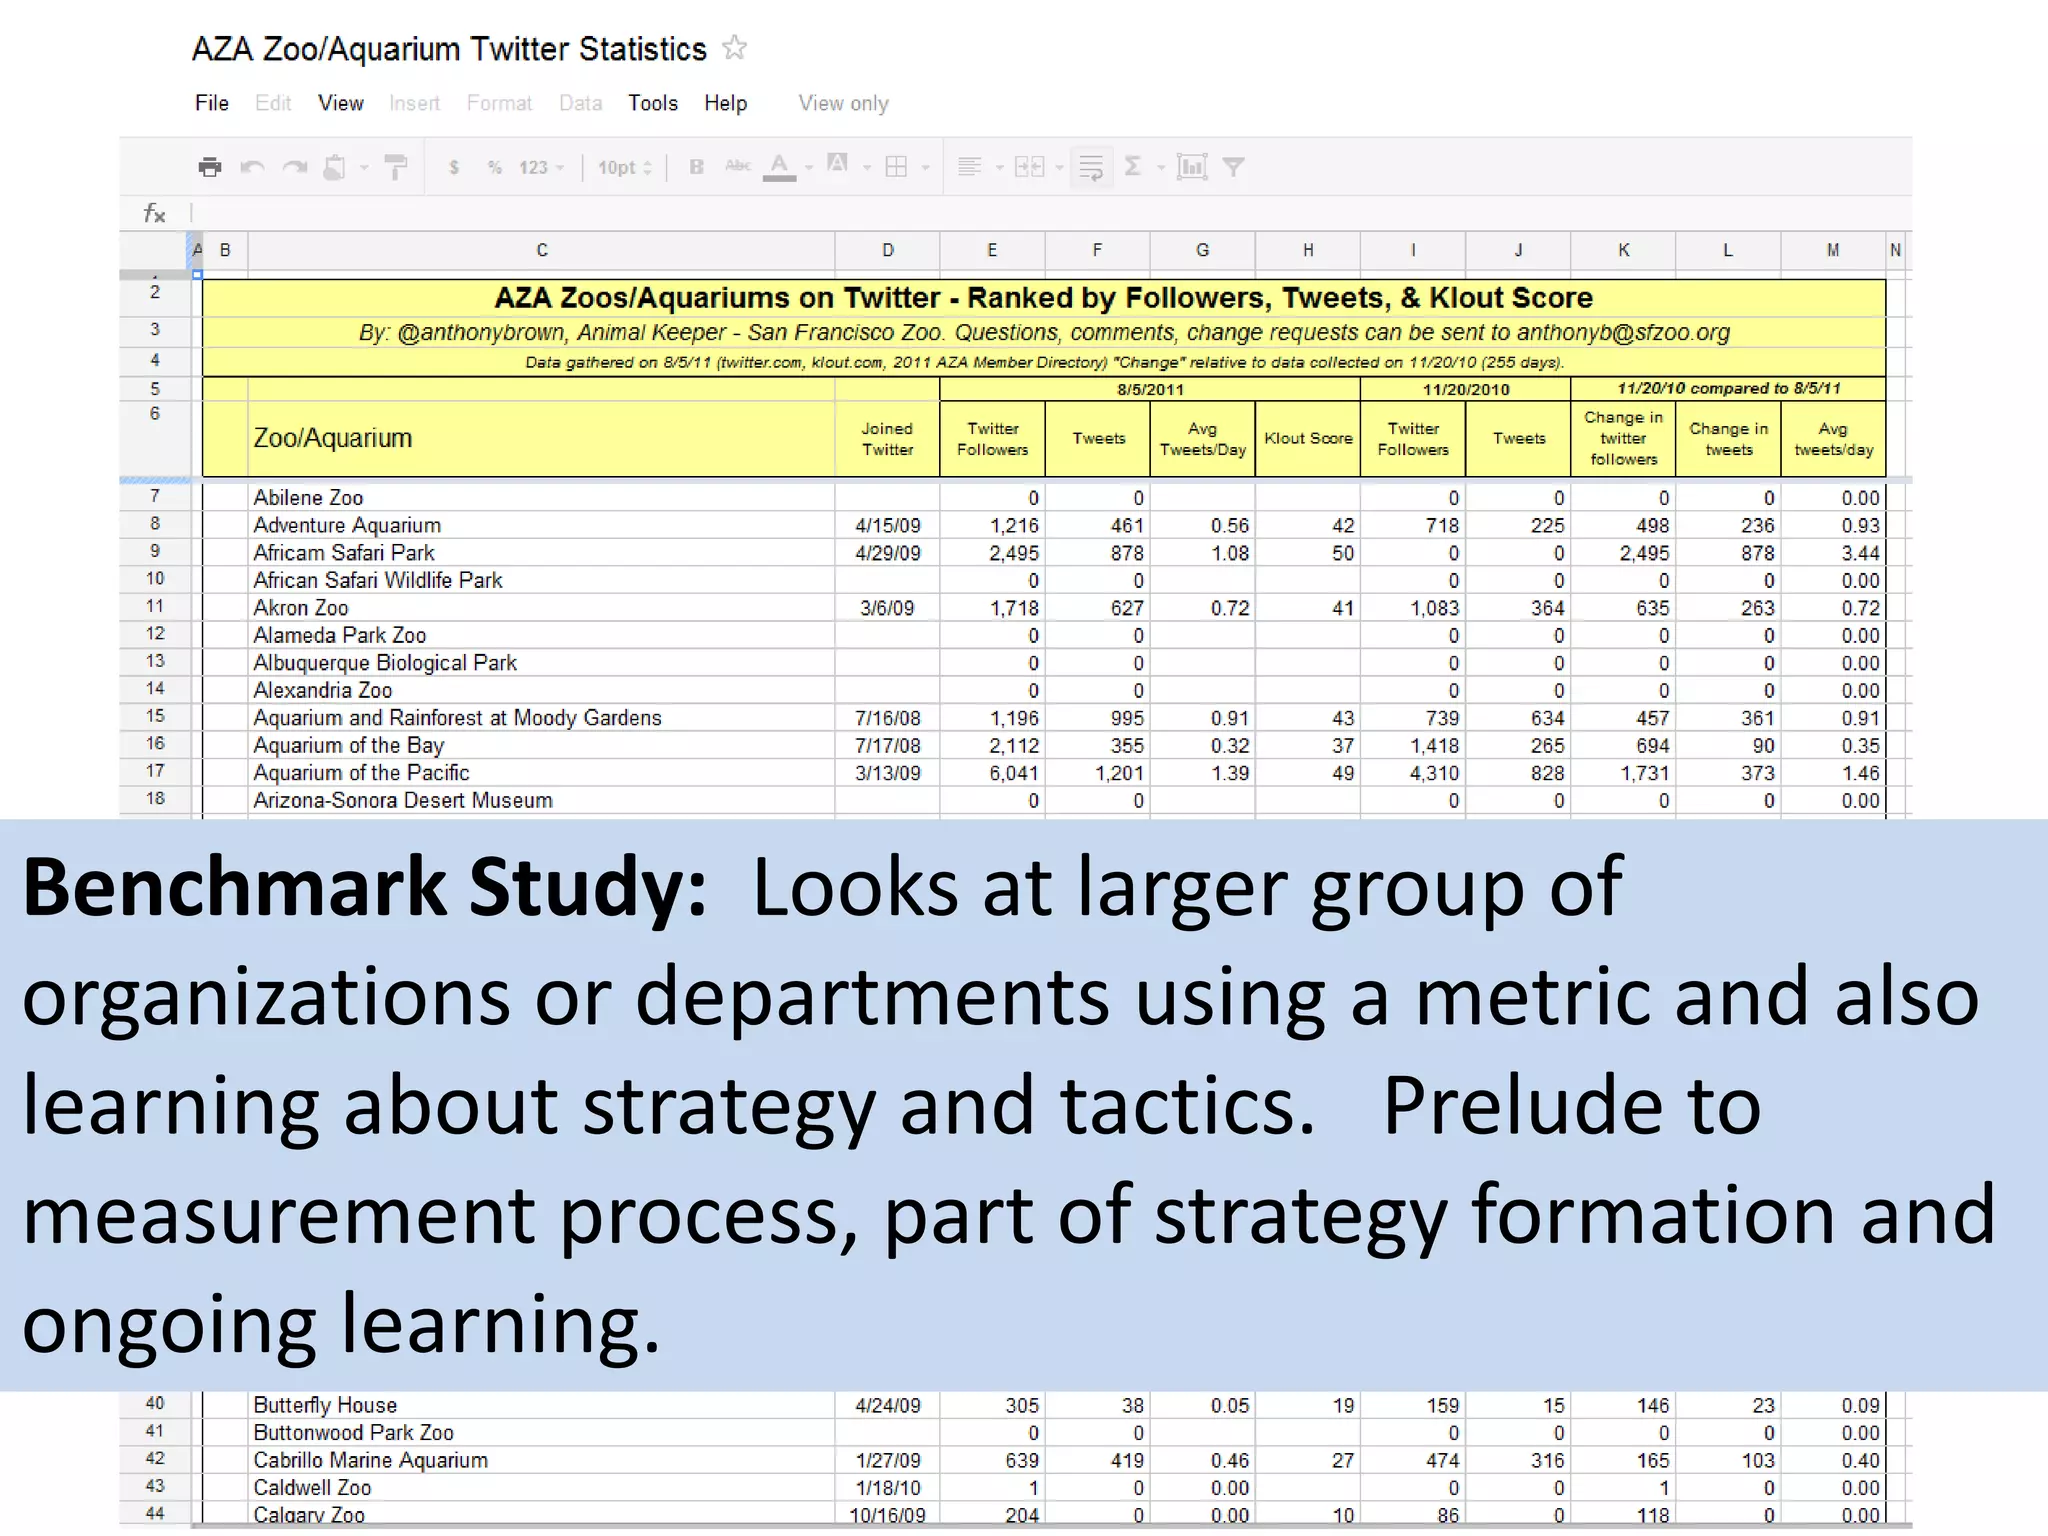Click the 6,041 followers cell
Screen dimensions: 2048x1536
point(992,772)
